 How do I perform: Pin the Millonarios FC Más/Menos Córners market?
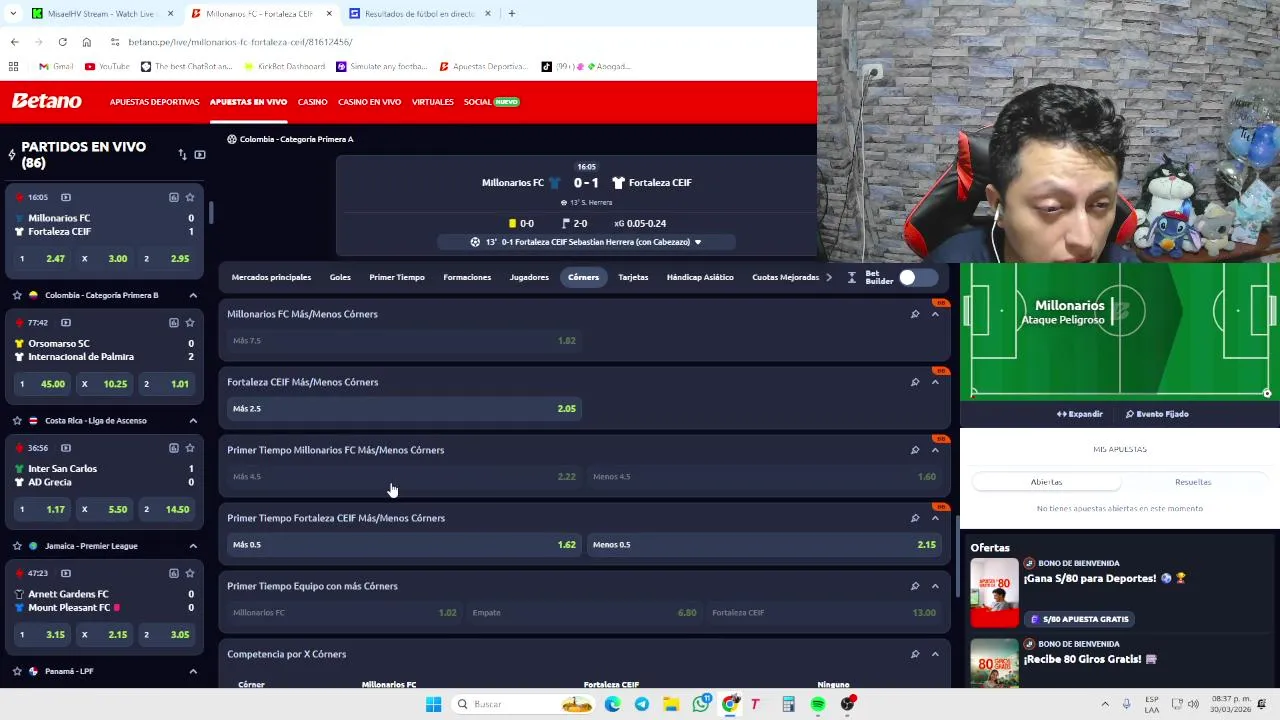point(914,314)
